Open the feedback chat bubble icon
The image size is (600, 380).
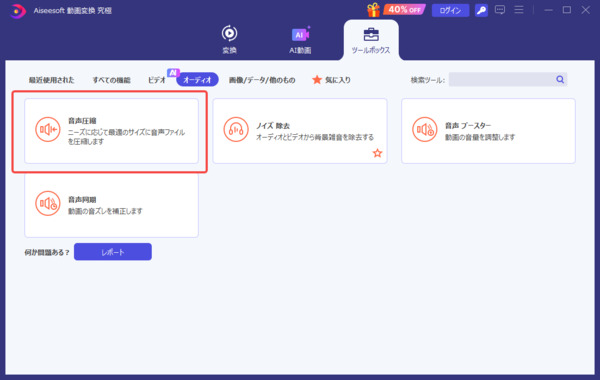point(500,10)
